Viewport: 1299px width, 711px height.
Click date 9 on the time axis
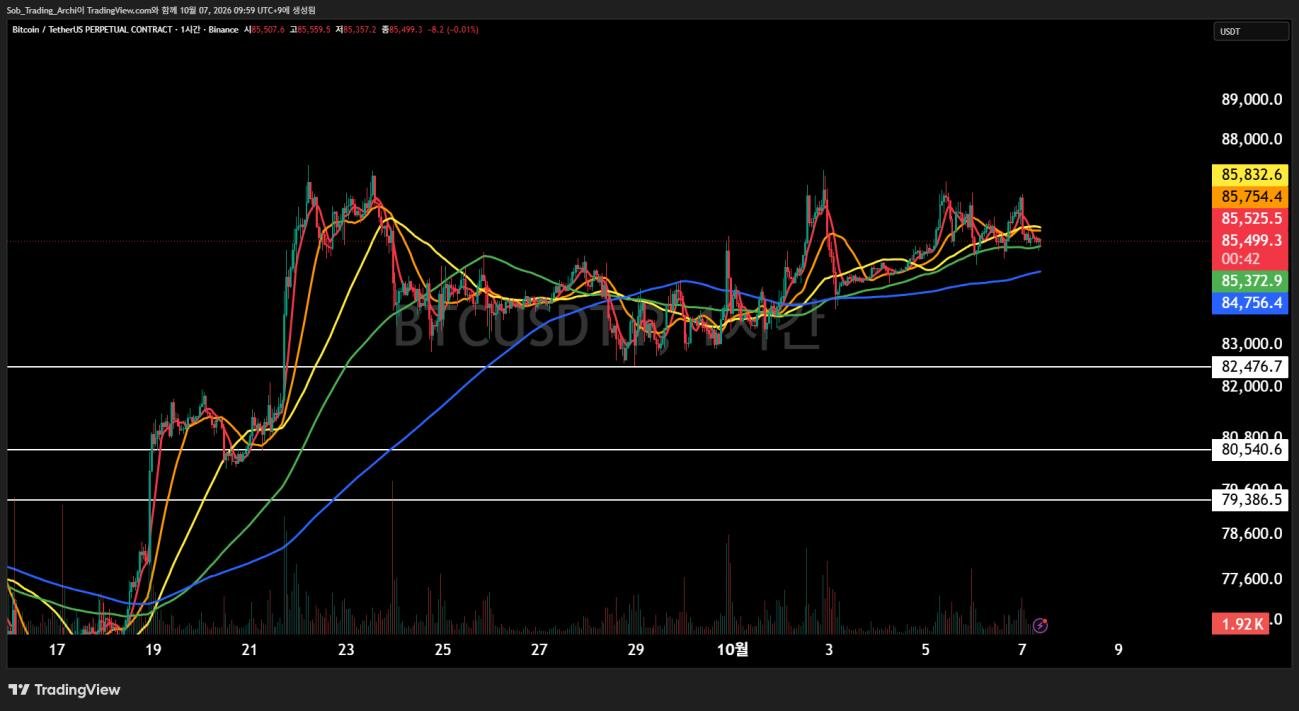click(1118, 650)
